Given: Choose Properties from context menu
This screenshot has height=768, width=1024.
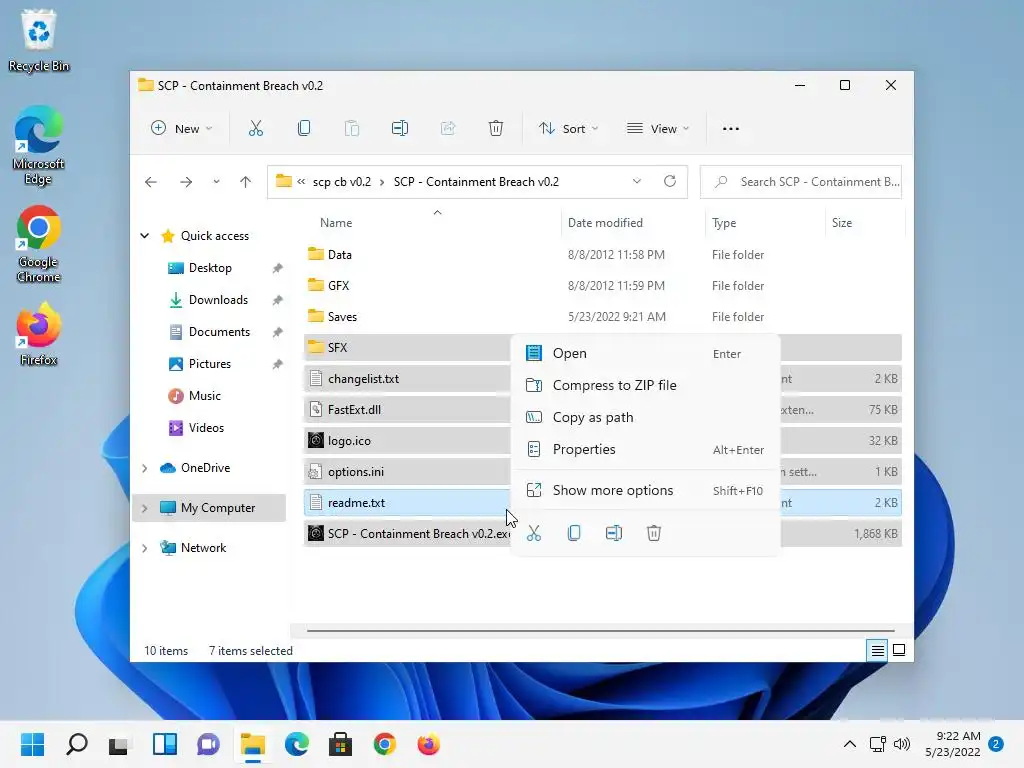Looking at the screenshot, I should [x=645, y=449].
